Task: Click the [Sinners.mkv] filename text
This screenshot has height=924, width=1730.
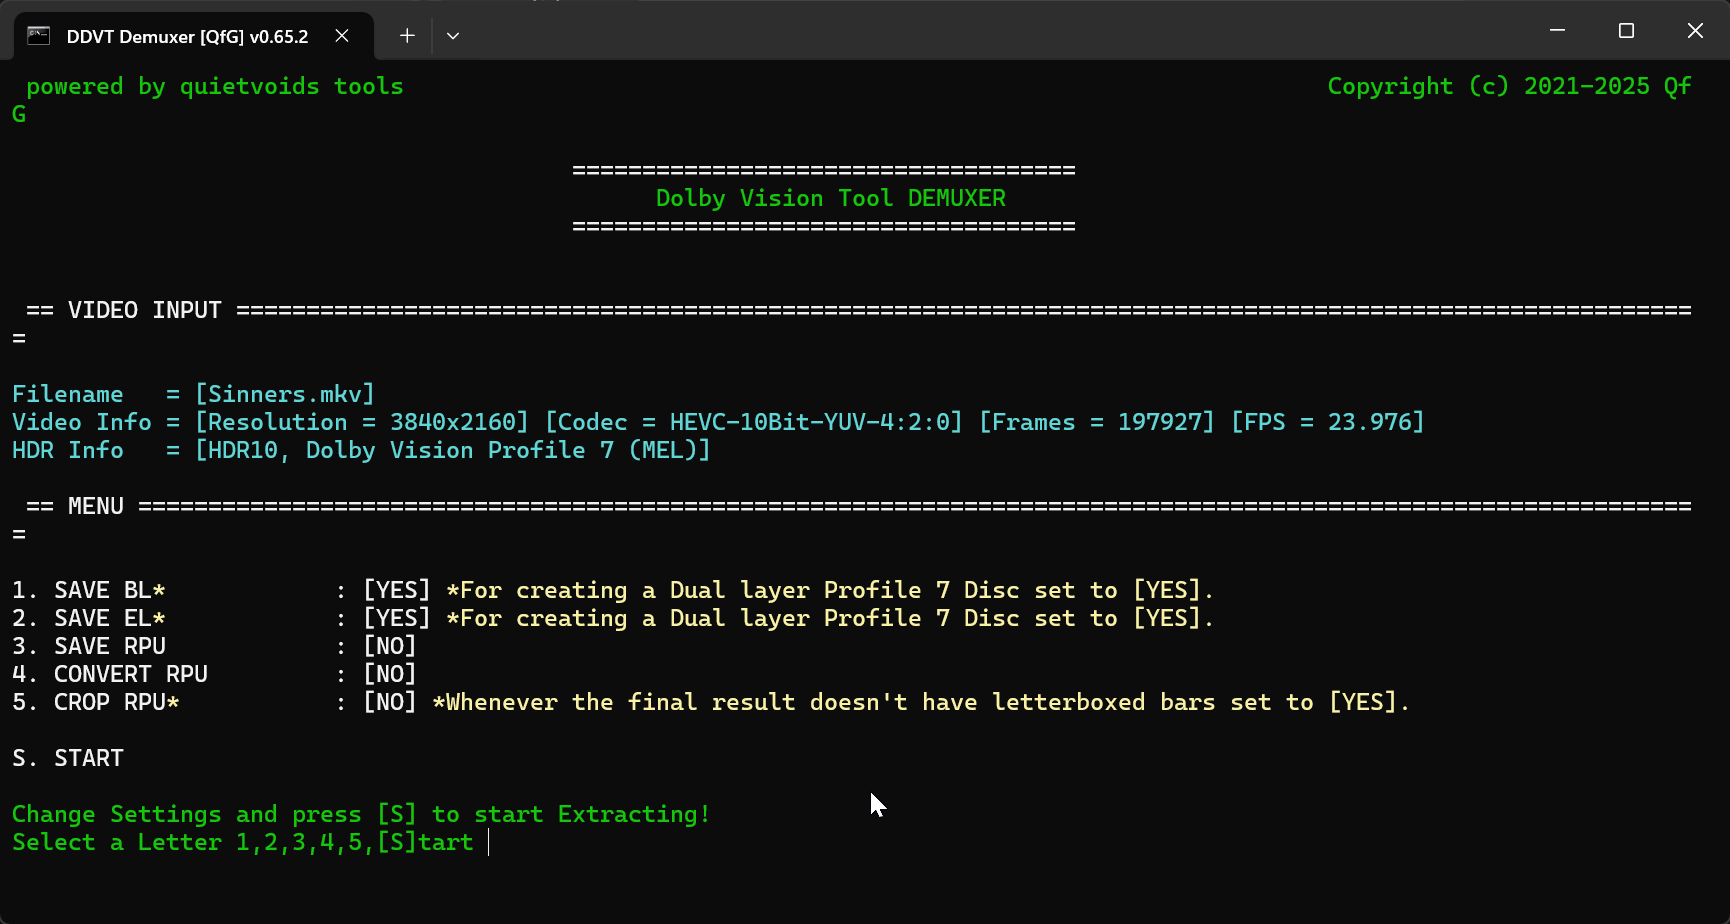Action: 285,394
